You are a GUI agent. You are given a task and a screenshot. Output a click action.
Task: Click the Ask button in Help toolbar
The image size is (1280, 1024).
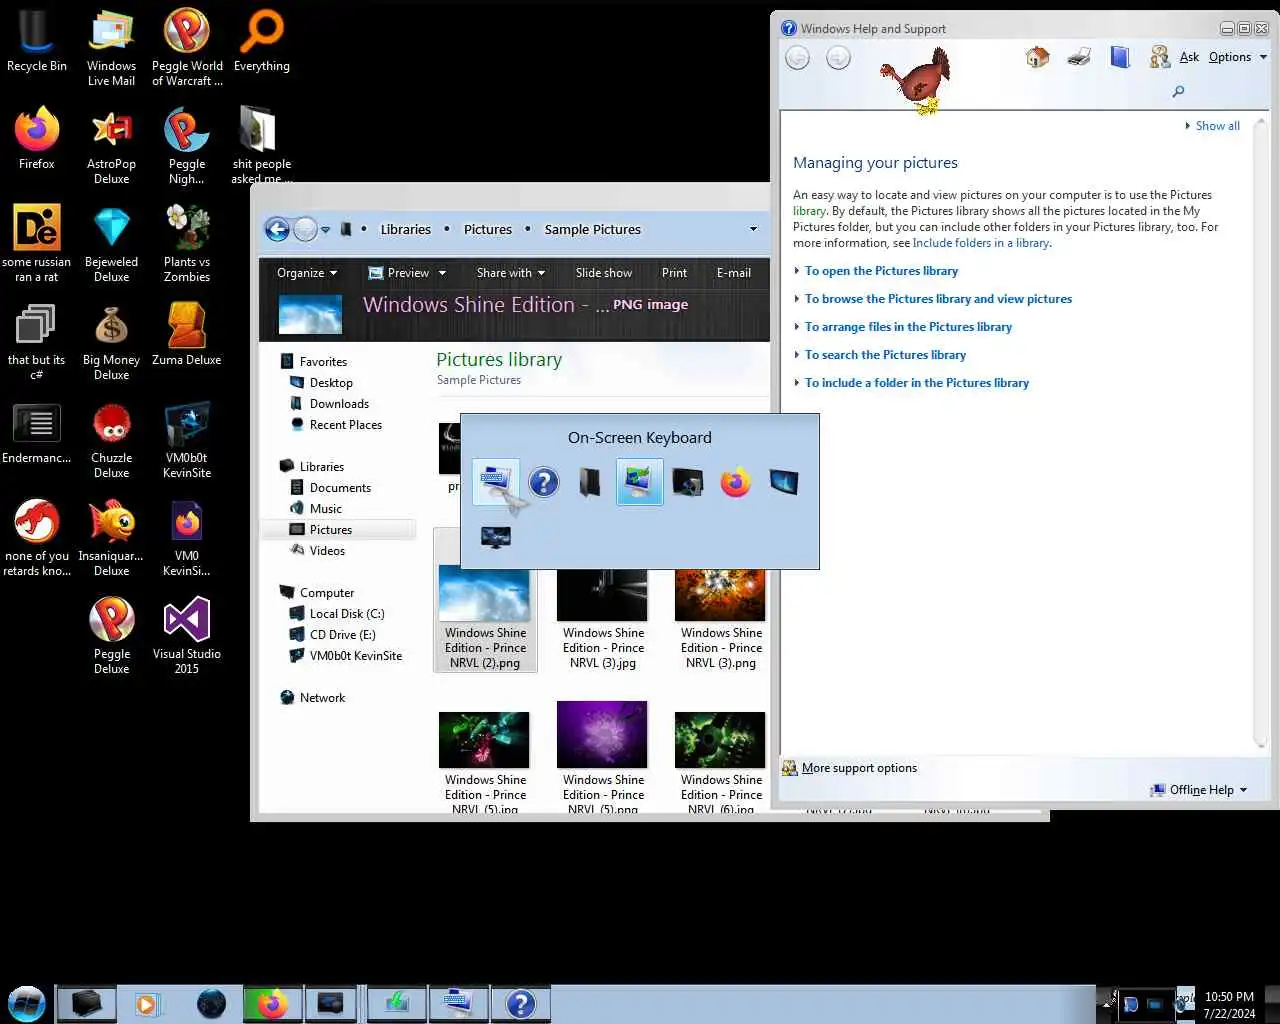(1189, 57)
